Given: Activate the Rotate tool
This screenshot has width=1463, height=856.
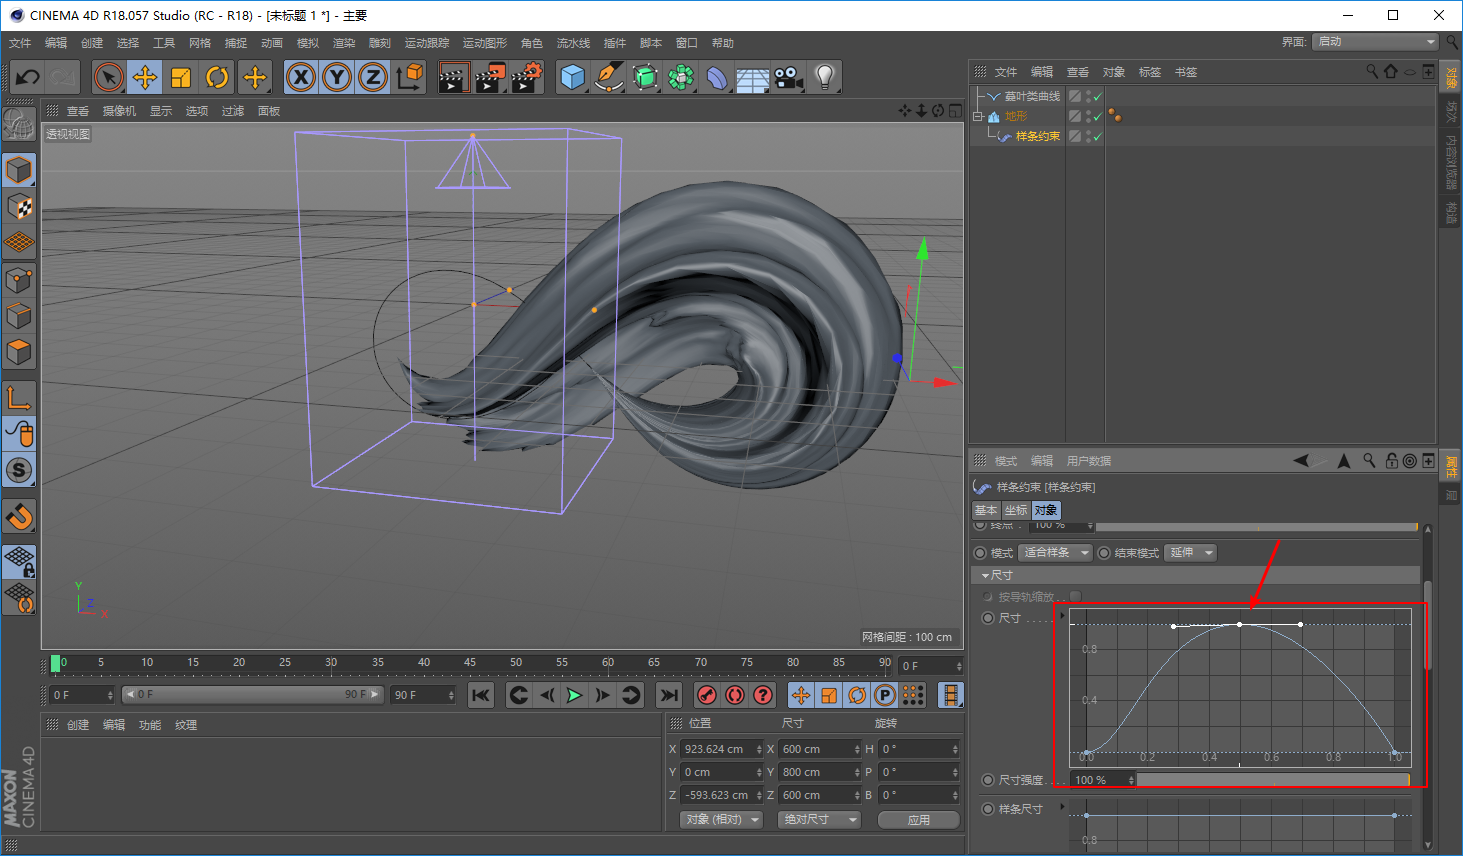Looking at the screenshot, I should point(217,77).
